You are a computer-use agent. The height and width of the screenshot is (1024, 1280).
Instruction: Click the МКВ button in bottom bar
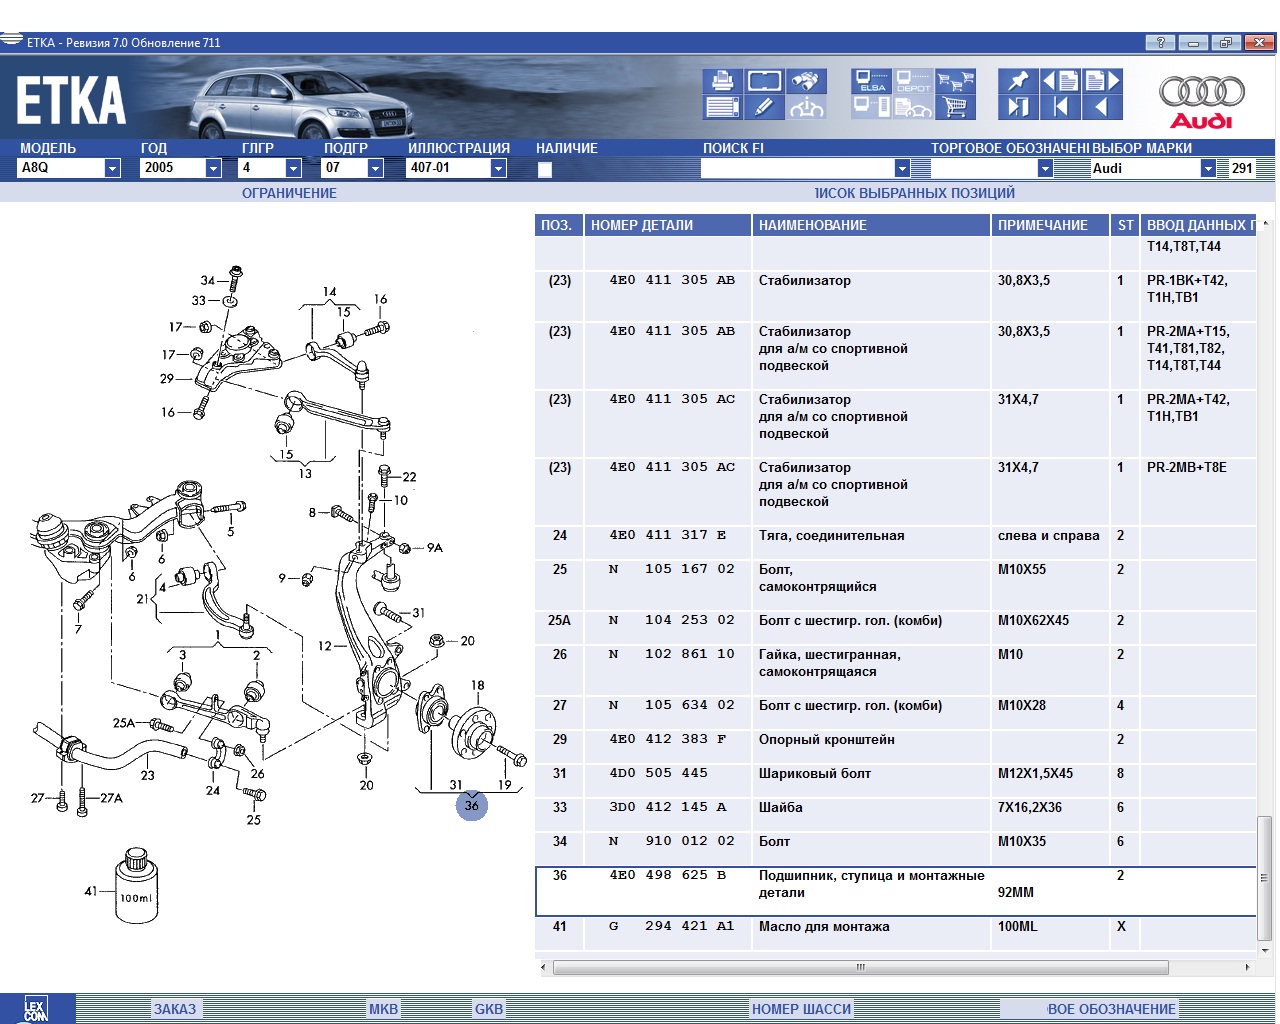pos(383,1009)
